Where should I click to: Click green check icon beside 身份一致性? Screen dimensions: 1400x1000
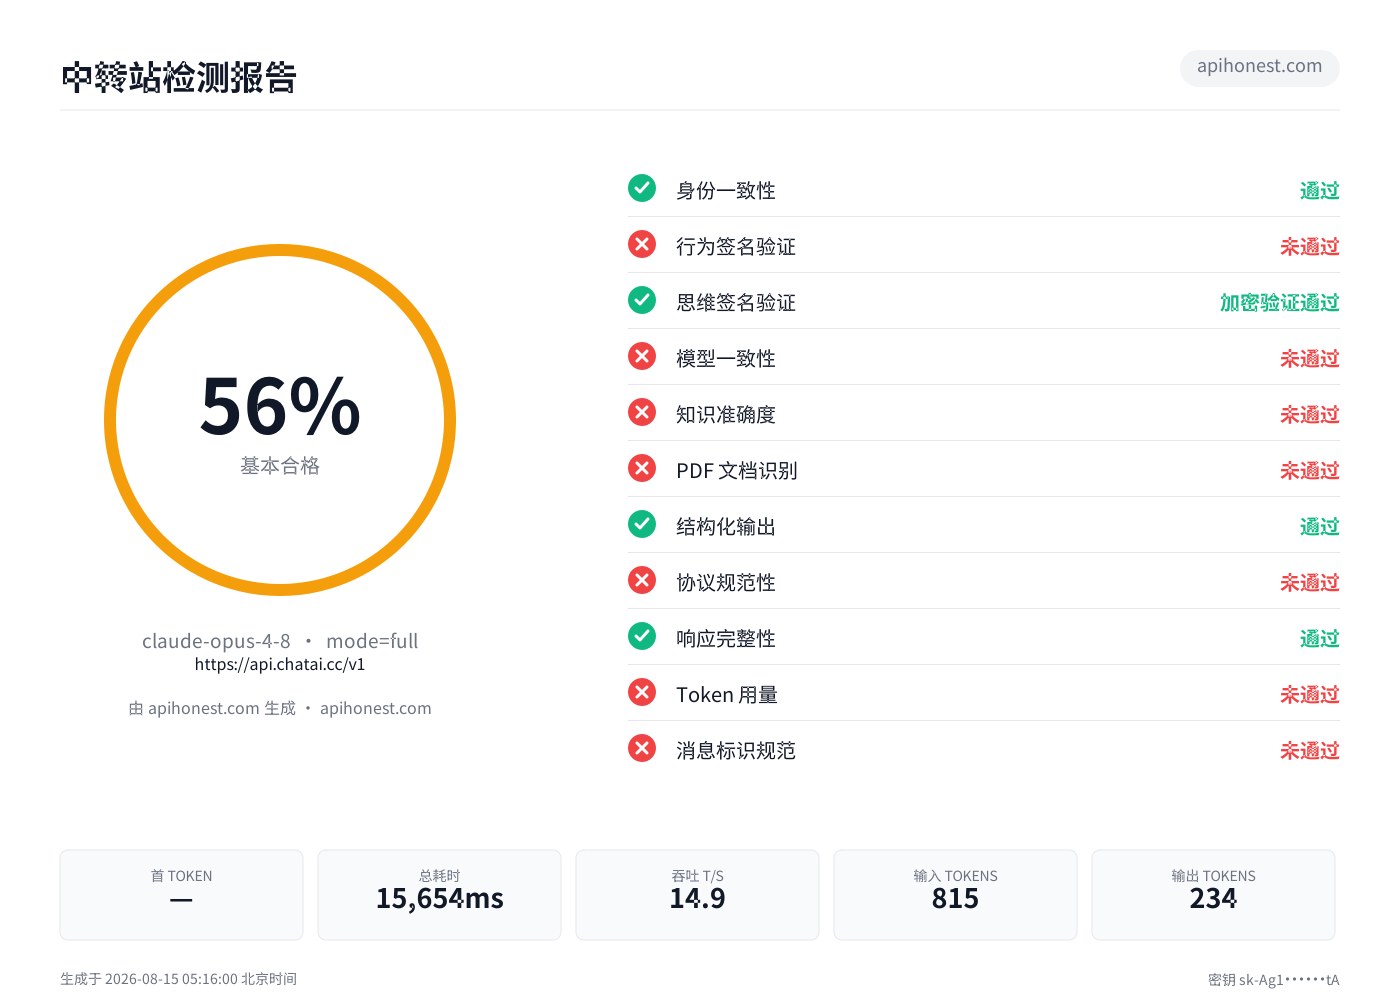click(x=642, y=188)
